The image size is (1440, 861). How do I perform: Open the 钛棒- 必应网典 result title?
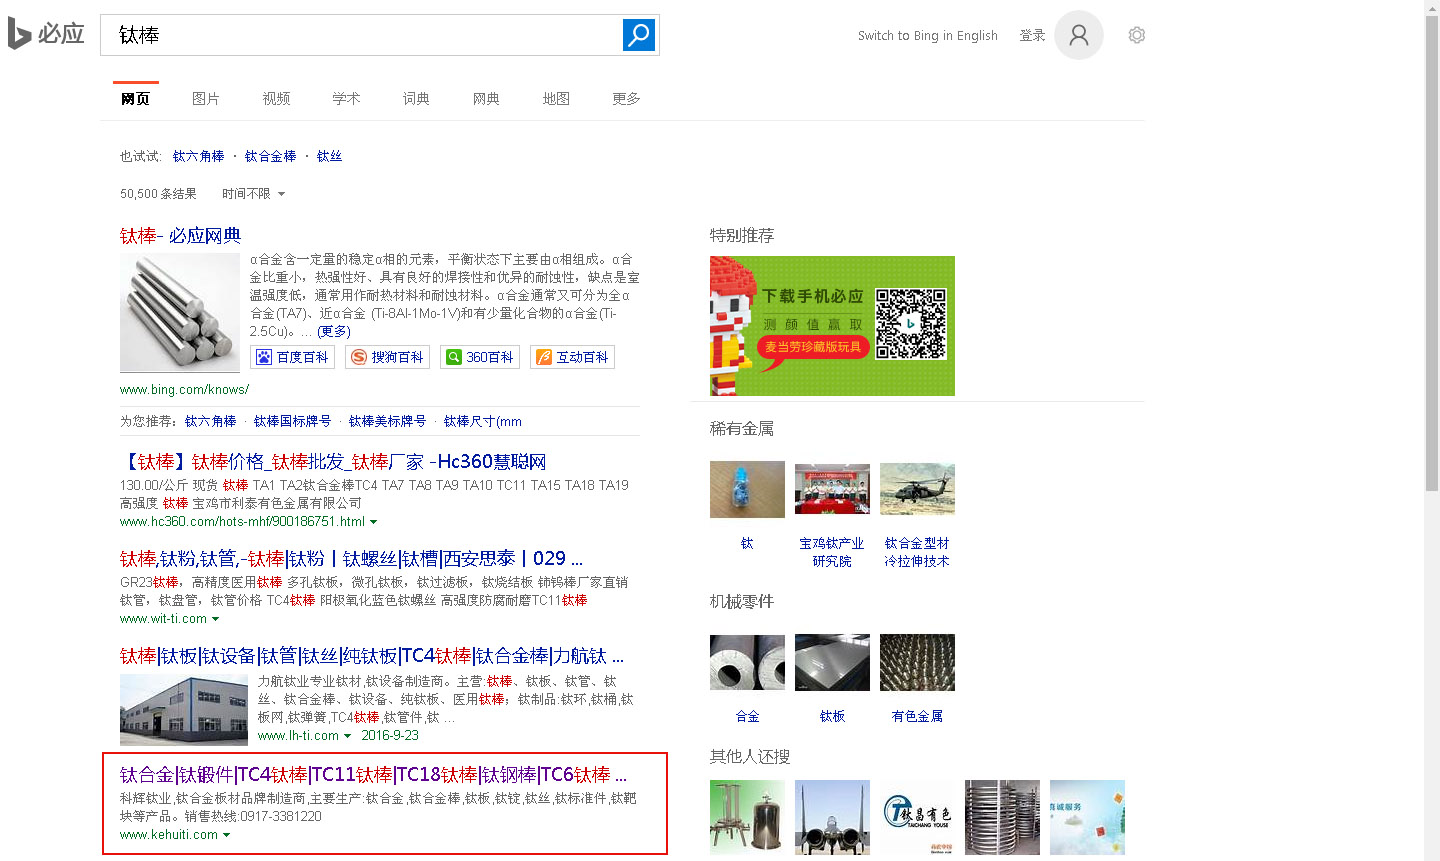click(x=180, y=236)
